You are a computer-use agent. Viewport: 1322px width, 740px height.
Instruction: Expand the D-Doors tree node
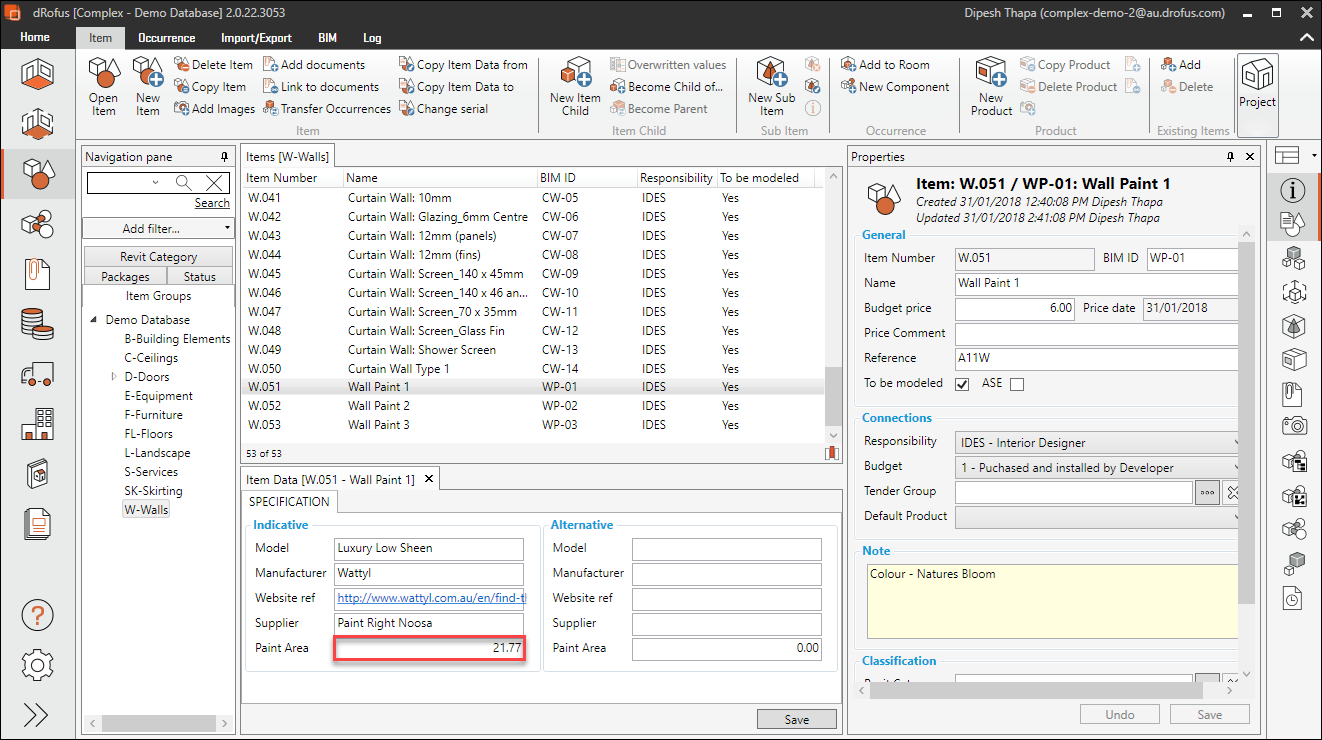[114, 377]
